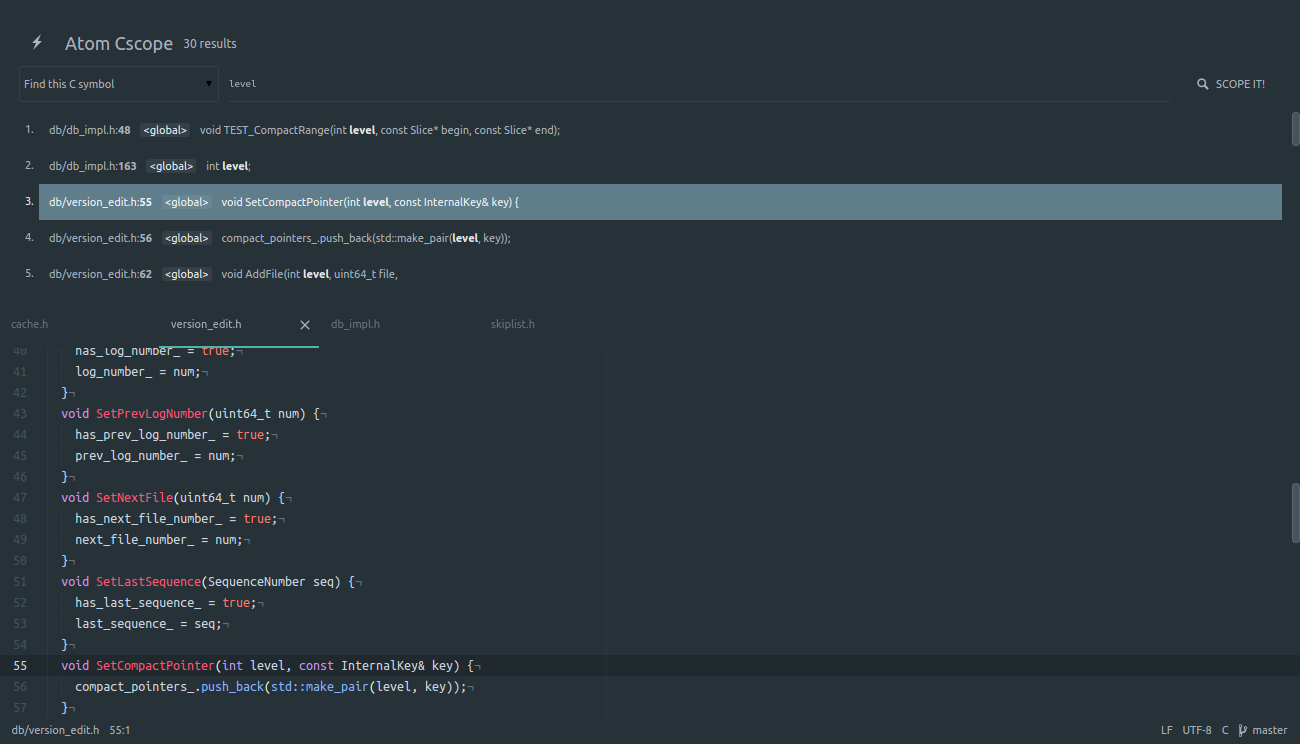Click the magnifier icon in SCOPE IT!

coord(1203,84)
